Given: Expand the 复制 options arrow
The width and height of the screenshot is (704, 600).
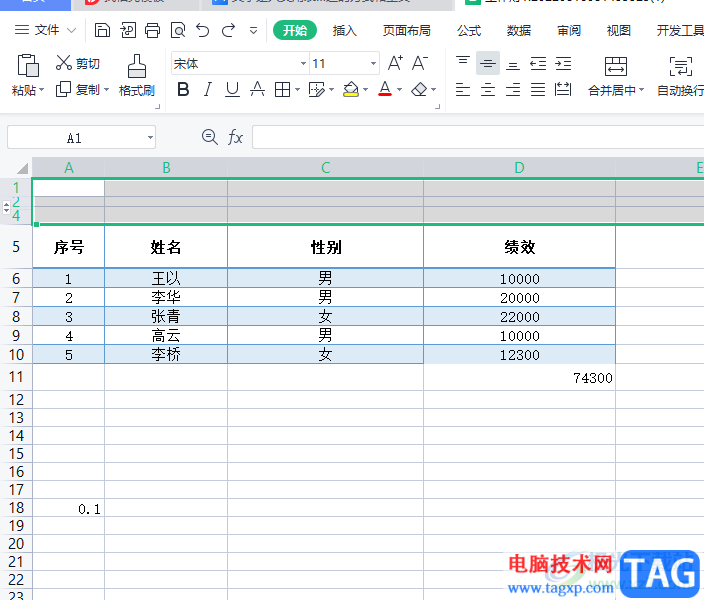Looking at the screenshot, I should [x=106, y=89].
